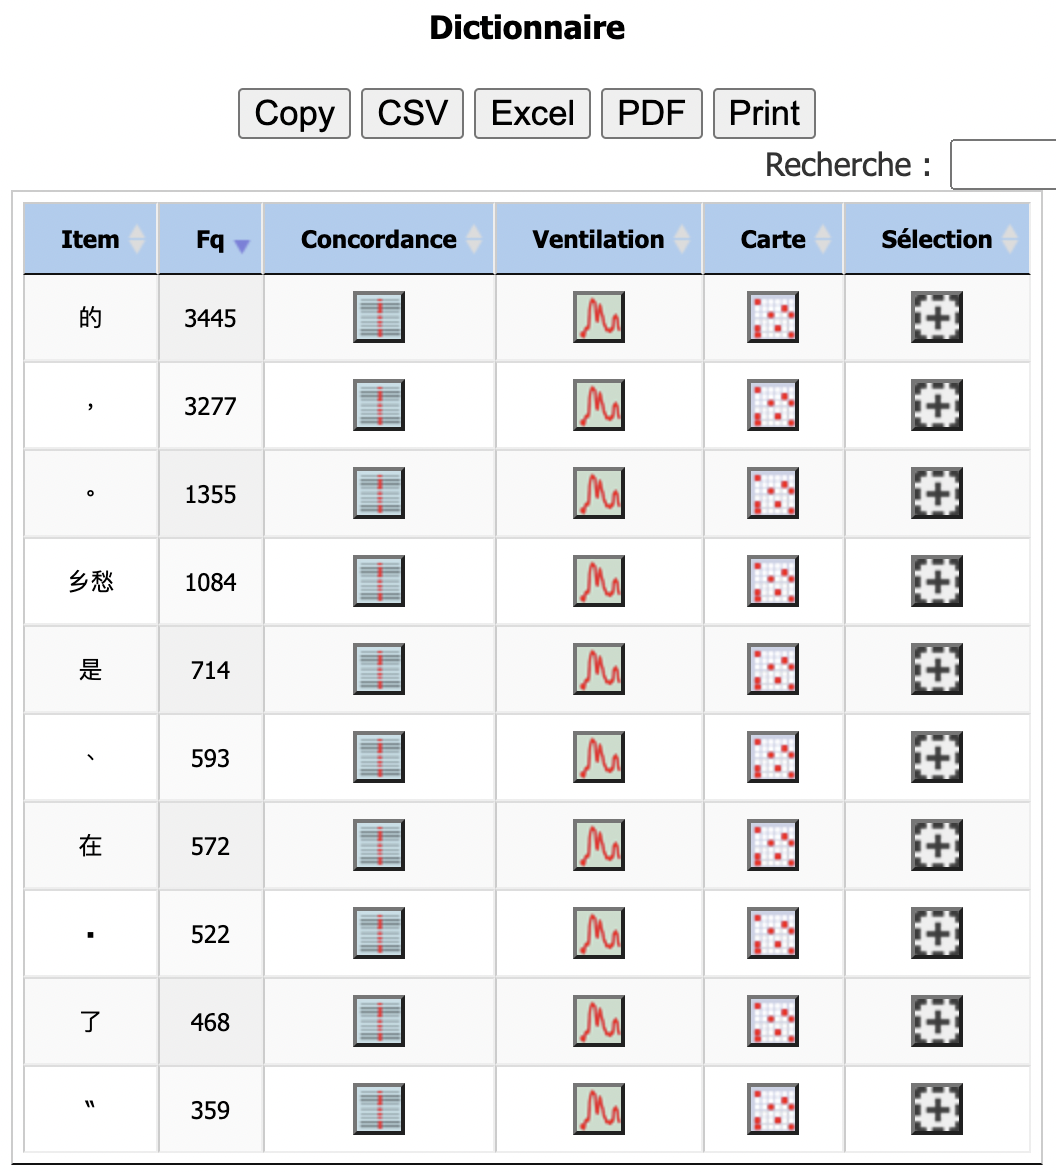Open concordance for frequency 572 row
Image resolution: width=1056 pixels, height=1172 pixels.
pyautogui.click(x=379, y=846)
